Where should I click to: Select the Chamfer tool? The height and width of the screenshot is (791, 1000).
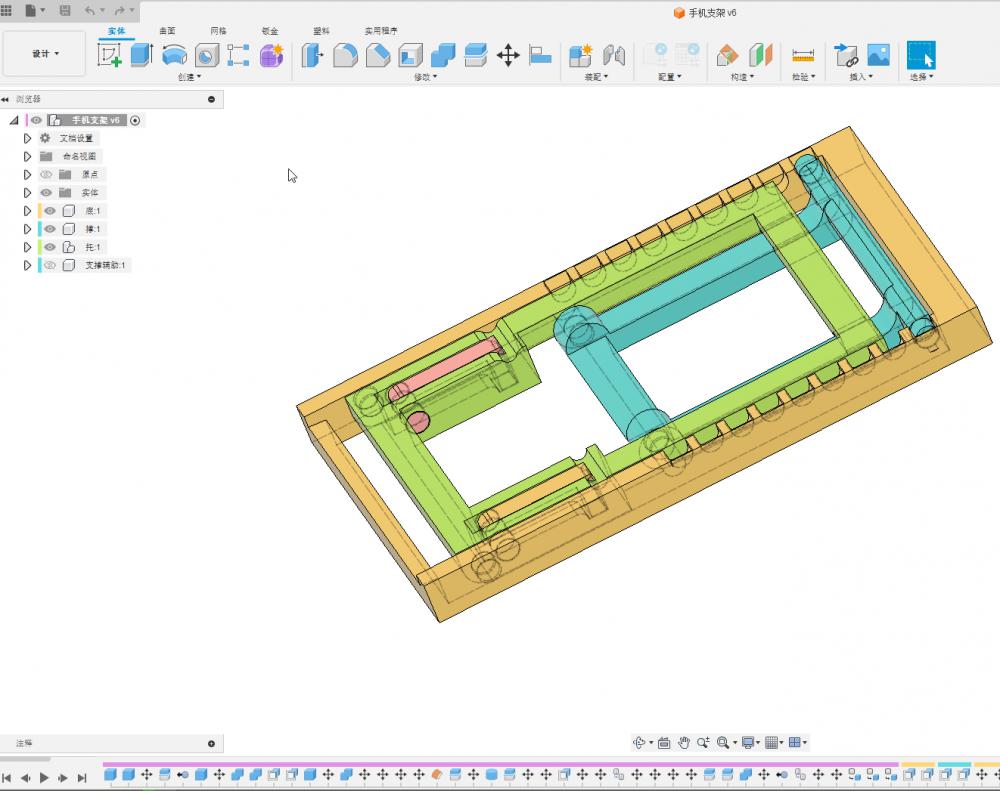pos(378,55)
